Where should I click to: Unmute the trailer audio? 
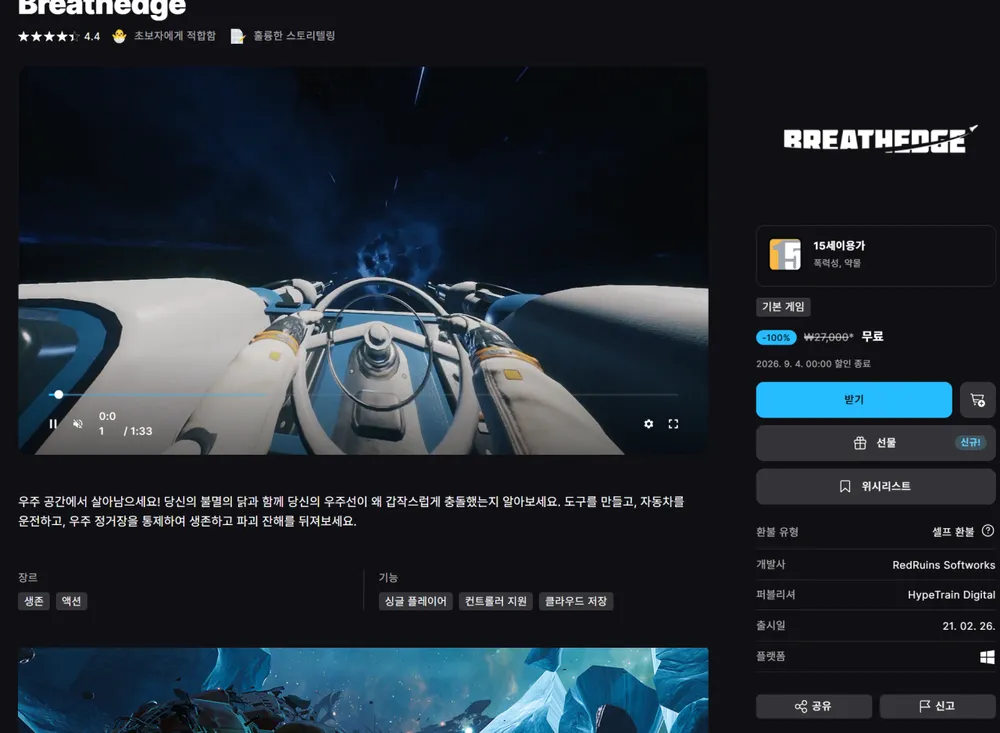(x=78, y=424)
